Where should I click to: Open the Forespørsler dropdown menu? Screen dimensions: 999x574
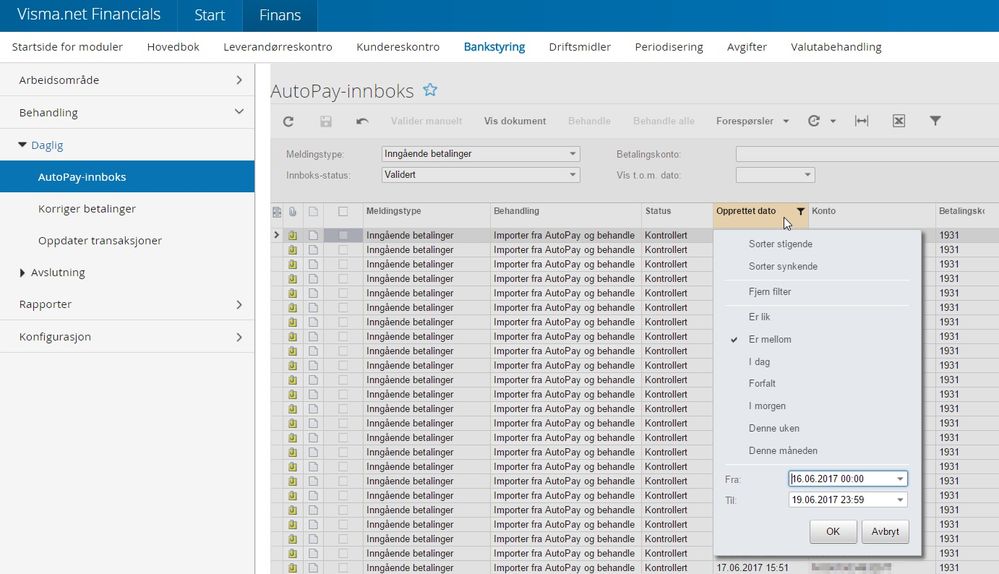(x=752, y=121)
